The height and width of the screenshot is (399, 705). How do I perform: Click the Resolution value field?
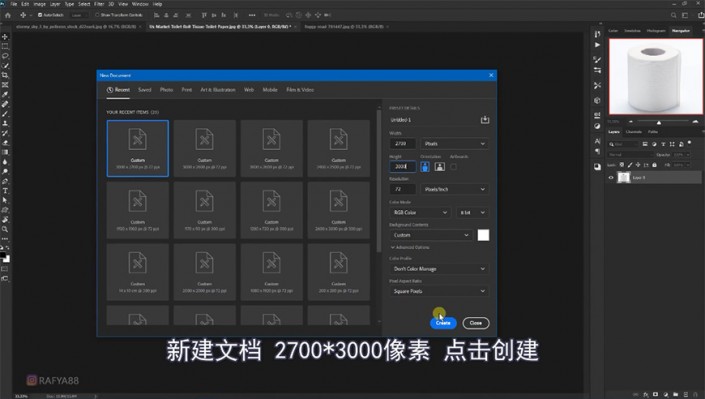click(402, 189)
